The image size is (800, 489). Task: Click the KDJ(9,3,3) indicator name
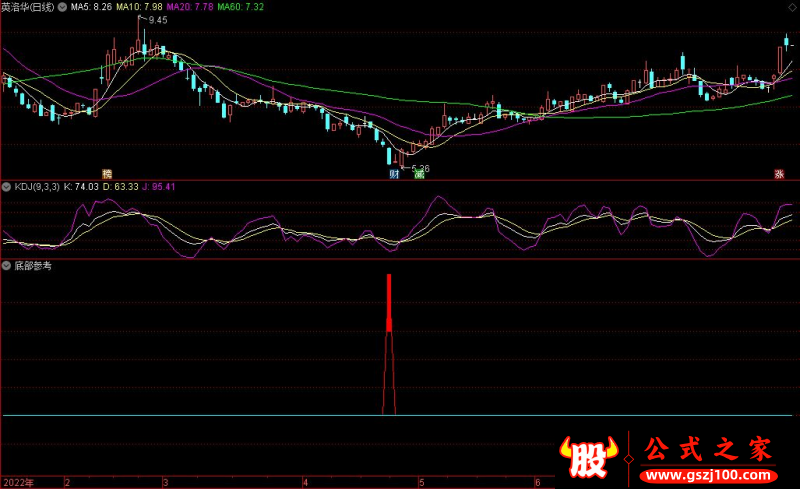37,187
